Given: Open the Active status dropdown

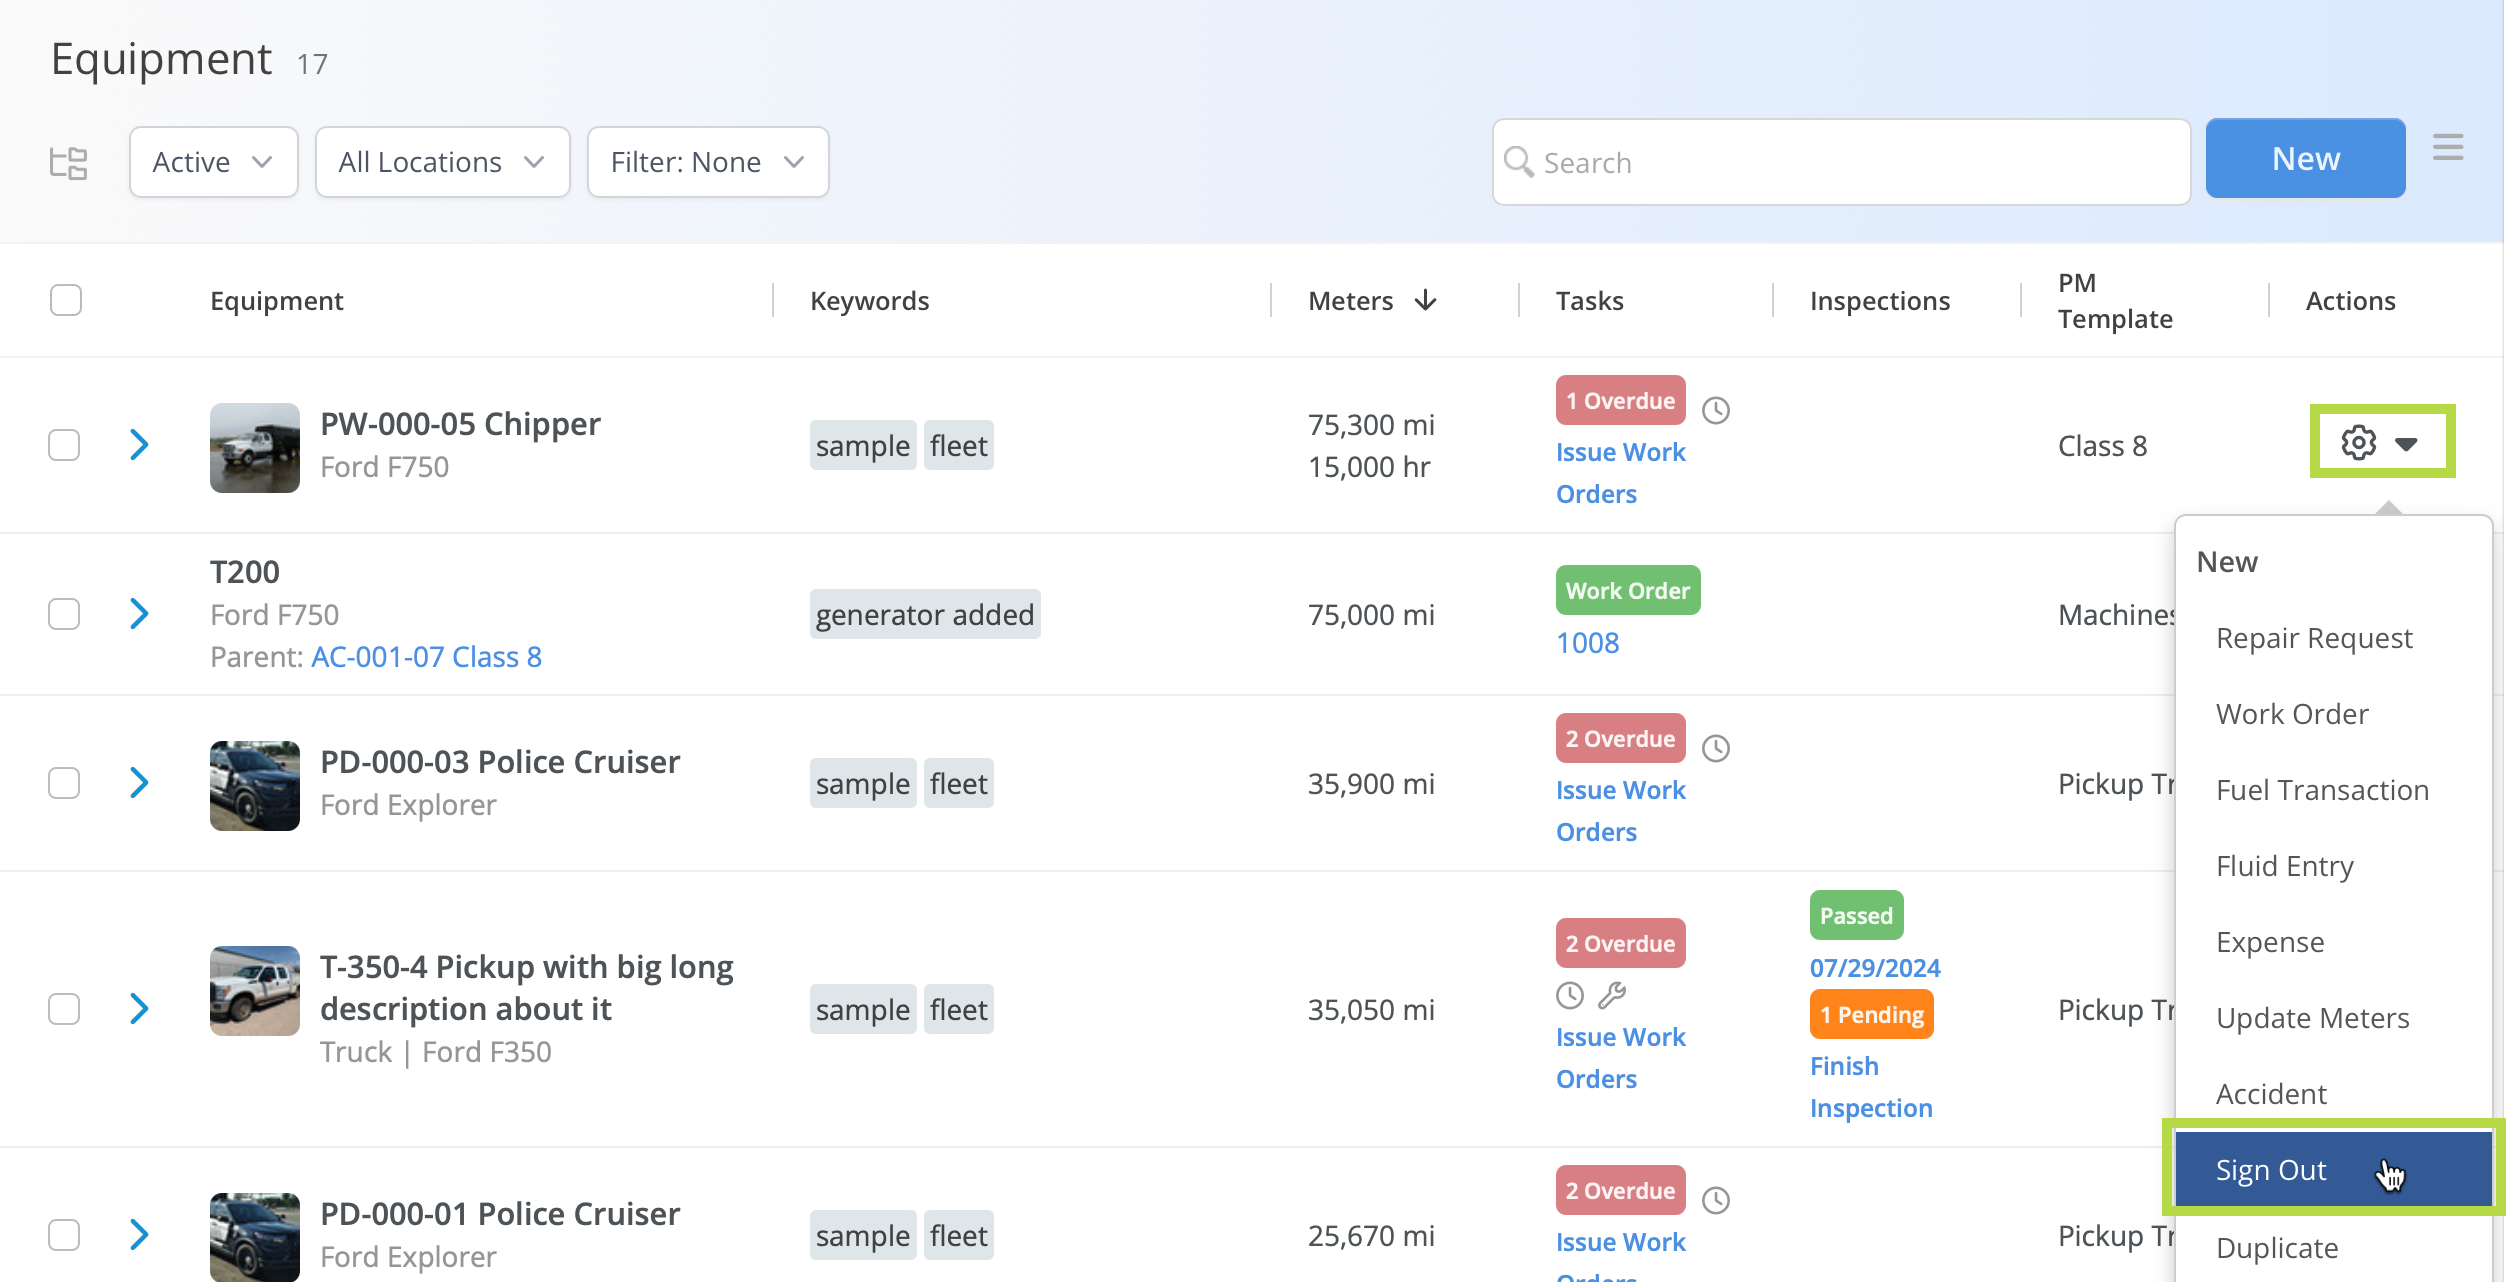Looking at the screenshot, I should [213, 162].
